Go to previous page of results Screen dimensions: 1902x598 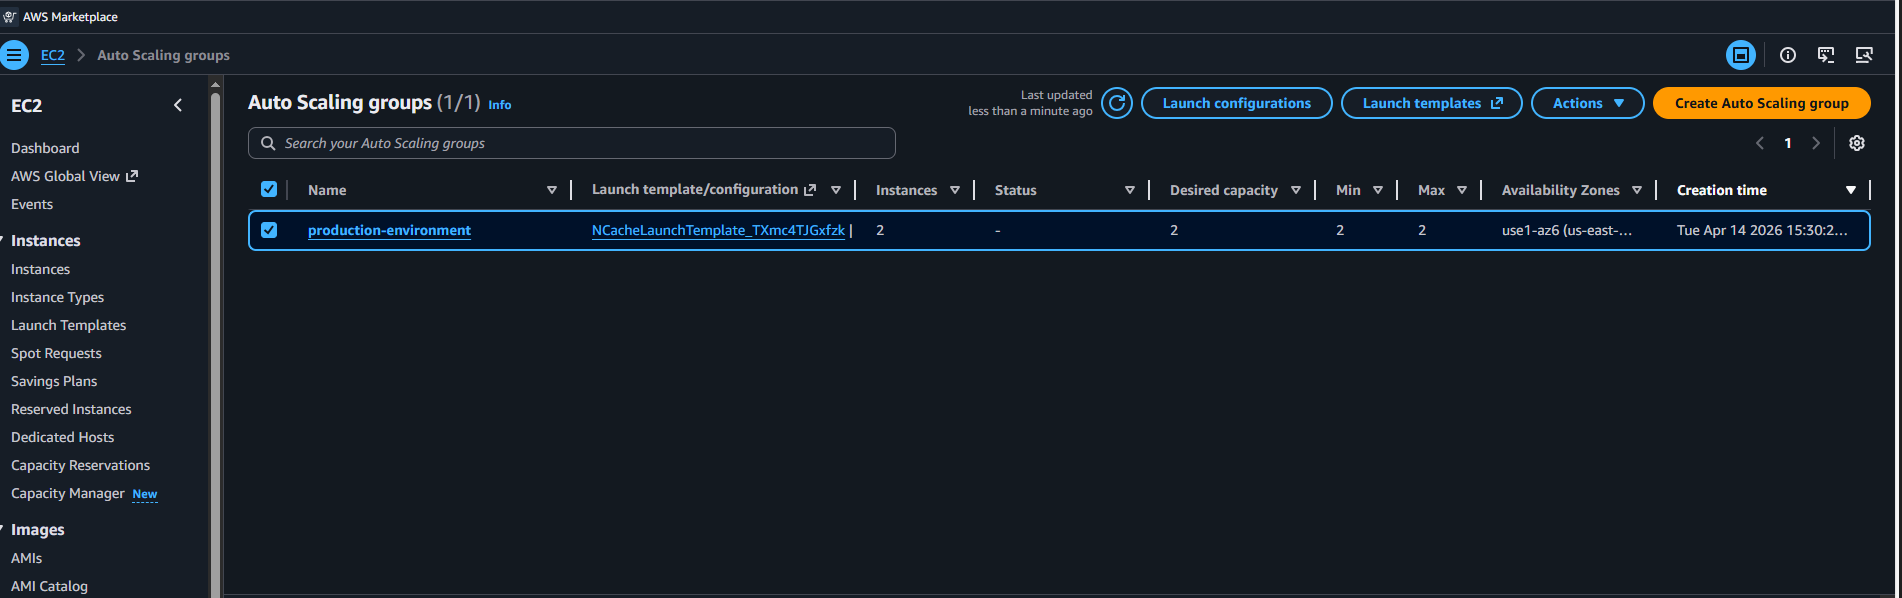(x=1760, y=143)
